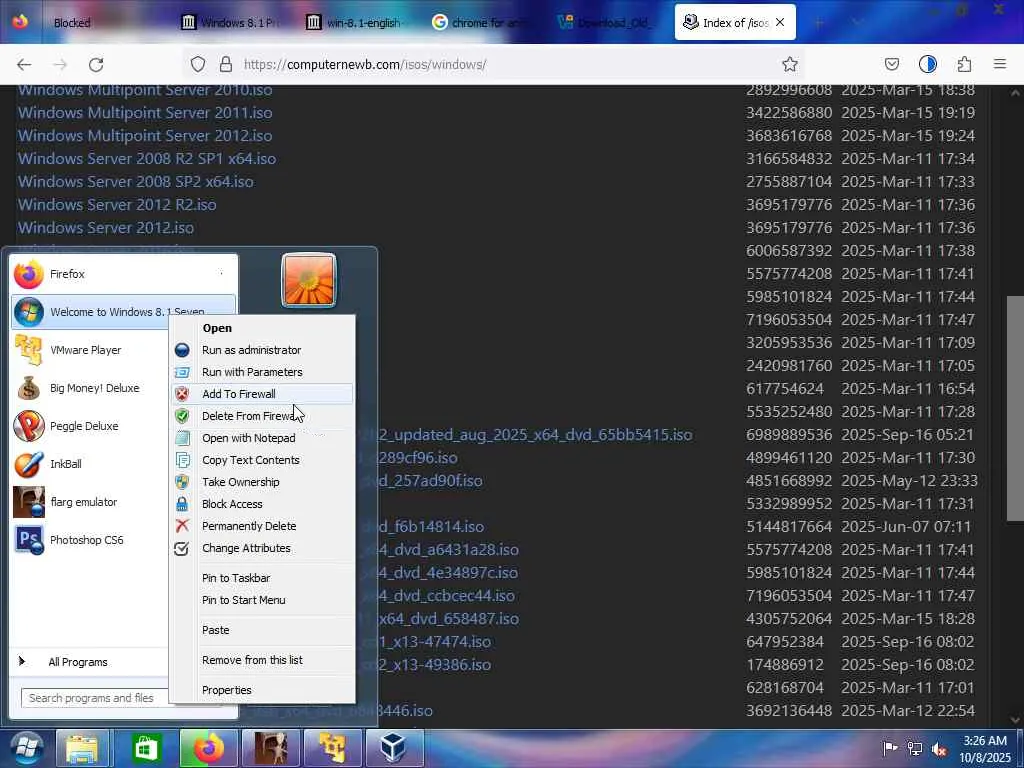Open the Store icon on the taskbar
The width and height of the screenshot is (1024, 768).
tap(146, 748)
